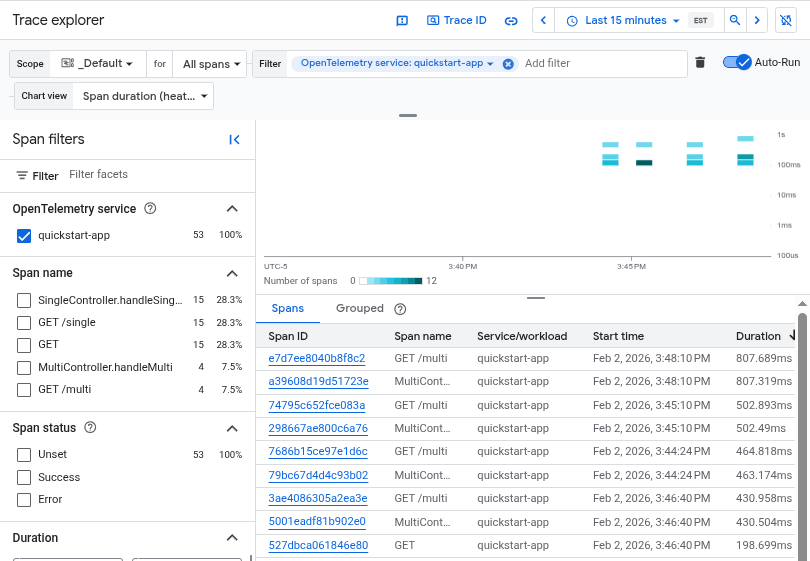Copy link using the link icon
Image resolution: width=810 pixels, height=561 pixels.
pos(511,20)
